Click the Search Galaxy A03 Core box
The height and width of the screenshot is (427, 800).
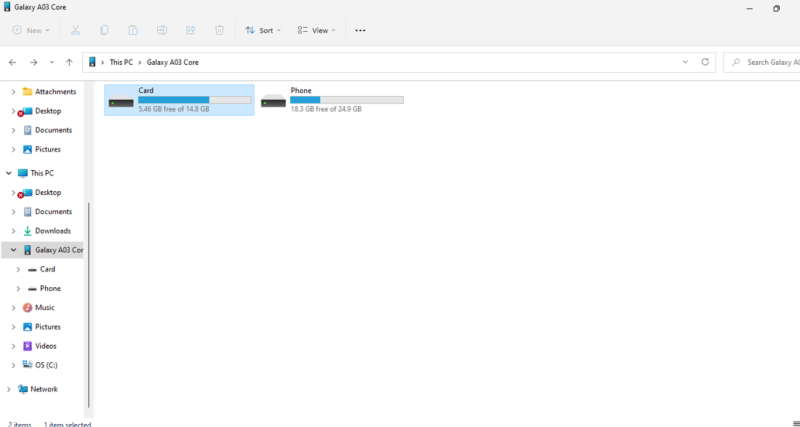pyautogui.click(x=761, y=62)
